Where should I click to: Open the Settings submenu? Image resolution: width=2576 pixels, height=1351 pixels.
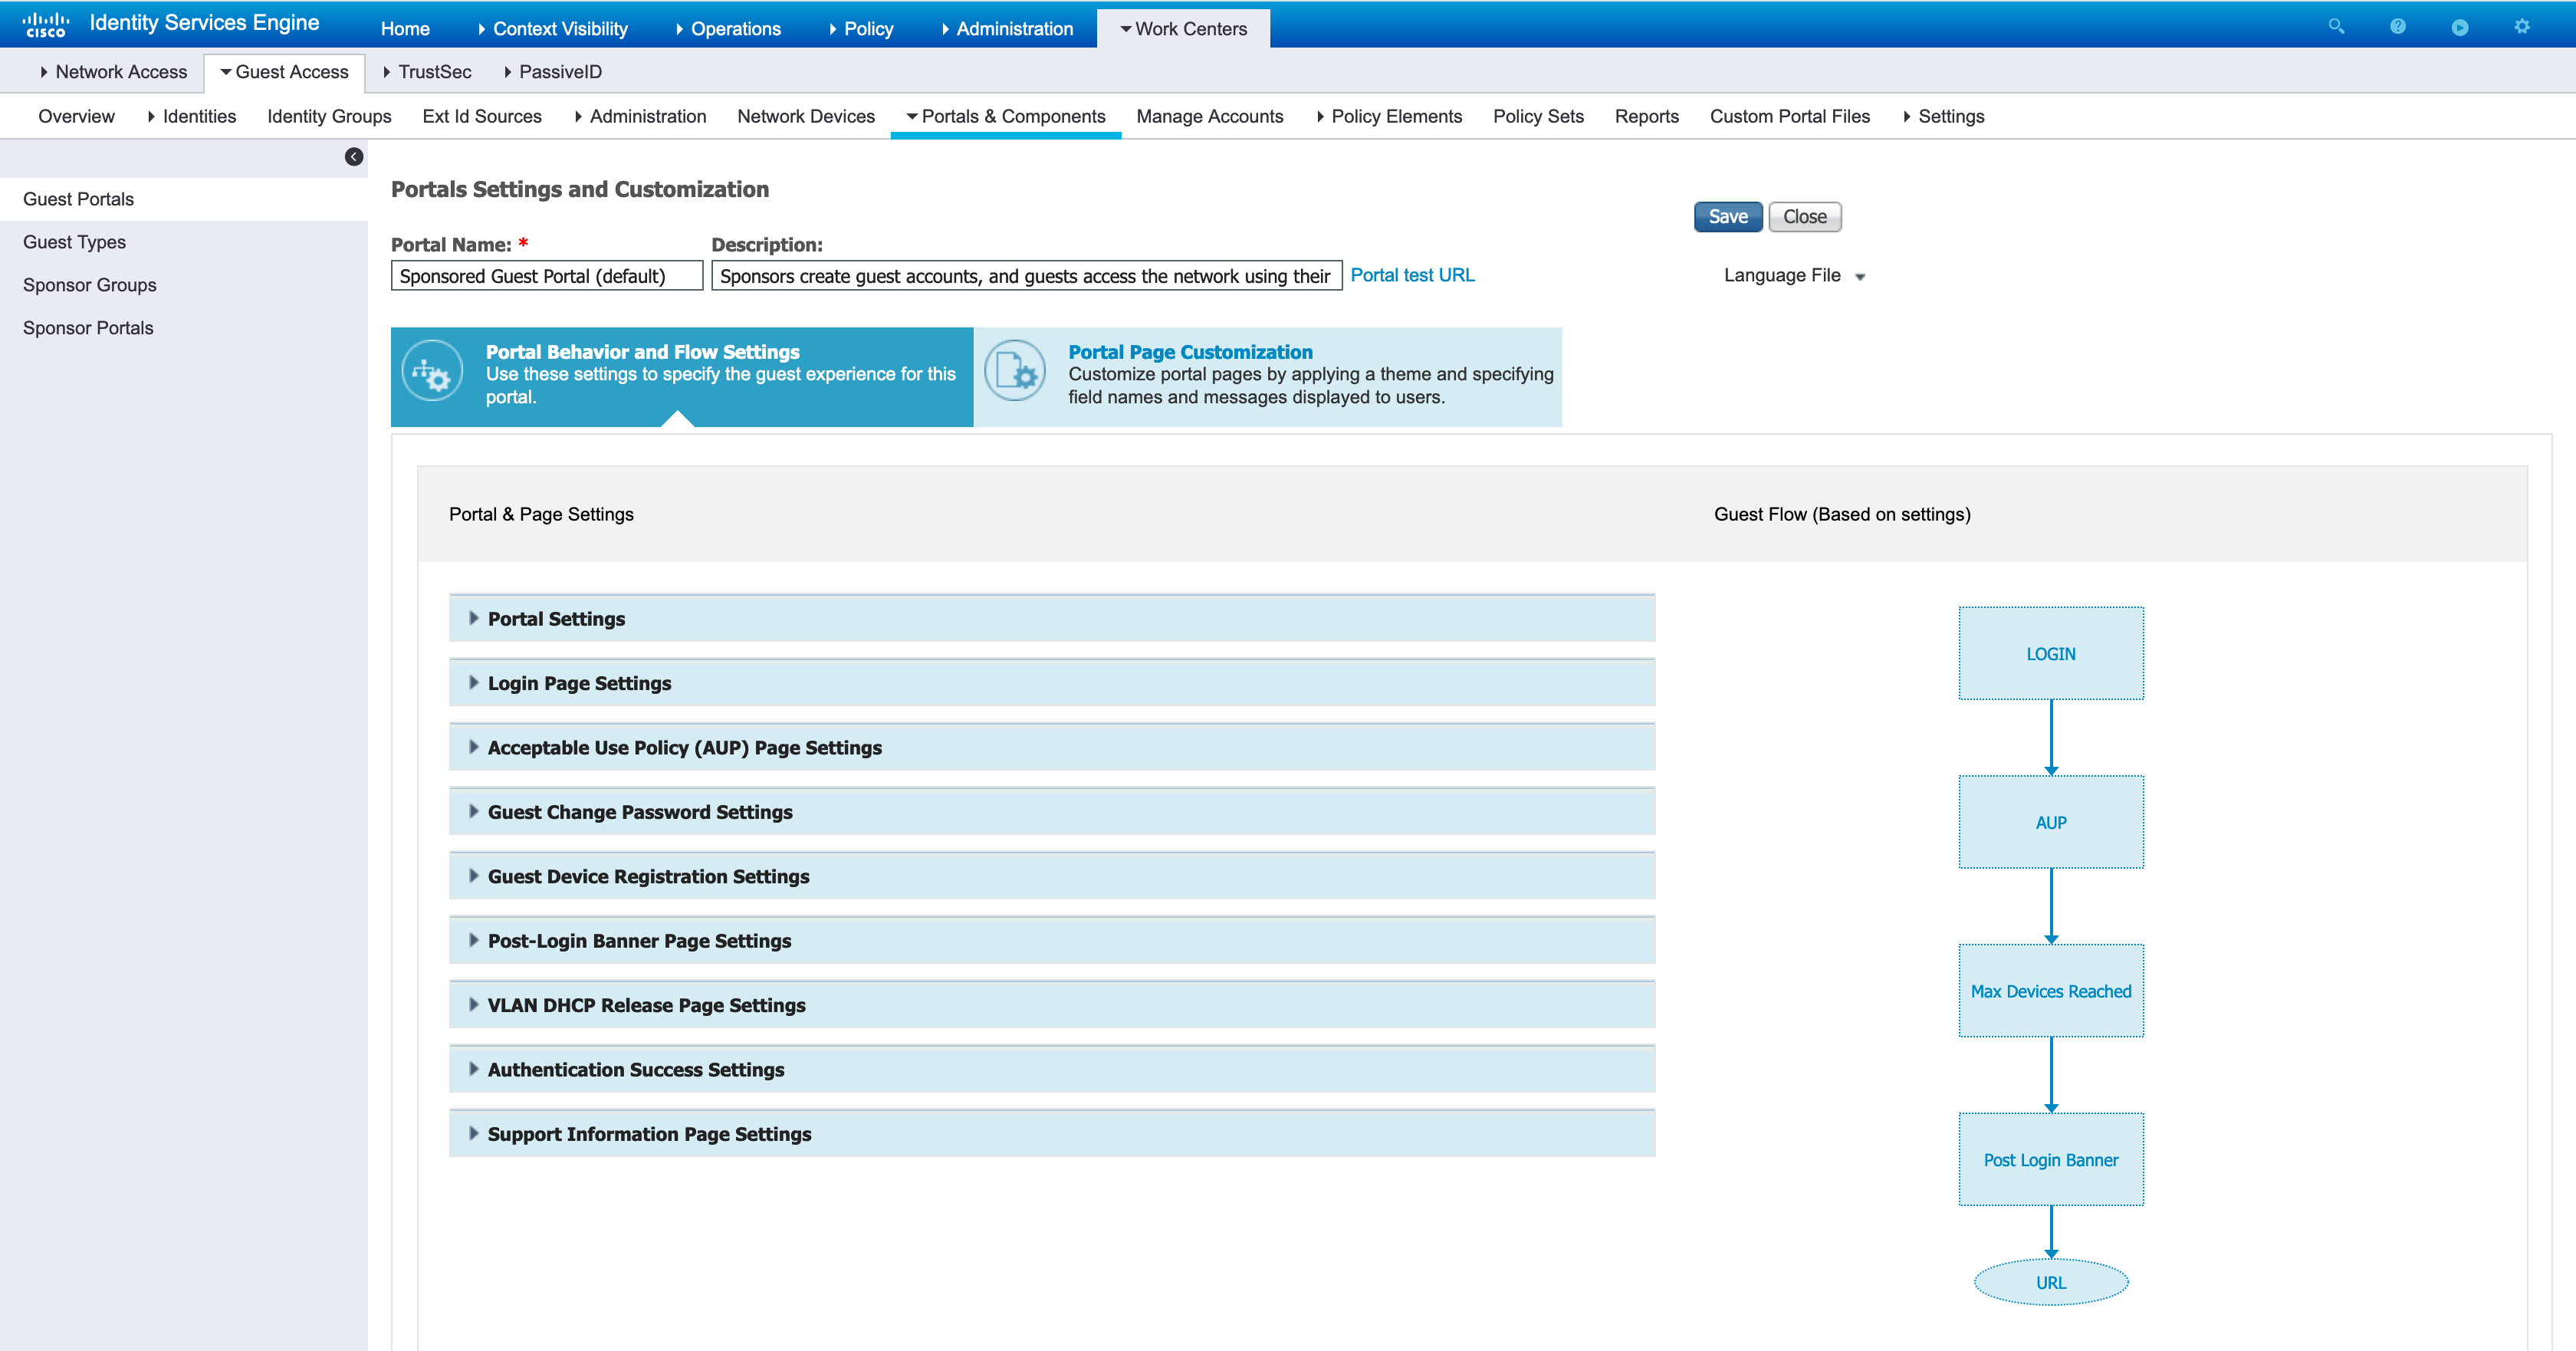click(x=1943, y=116)
